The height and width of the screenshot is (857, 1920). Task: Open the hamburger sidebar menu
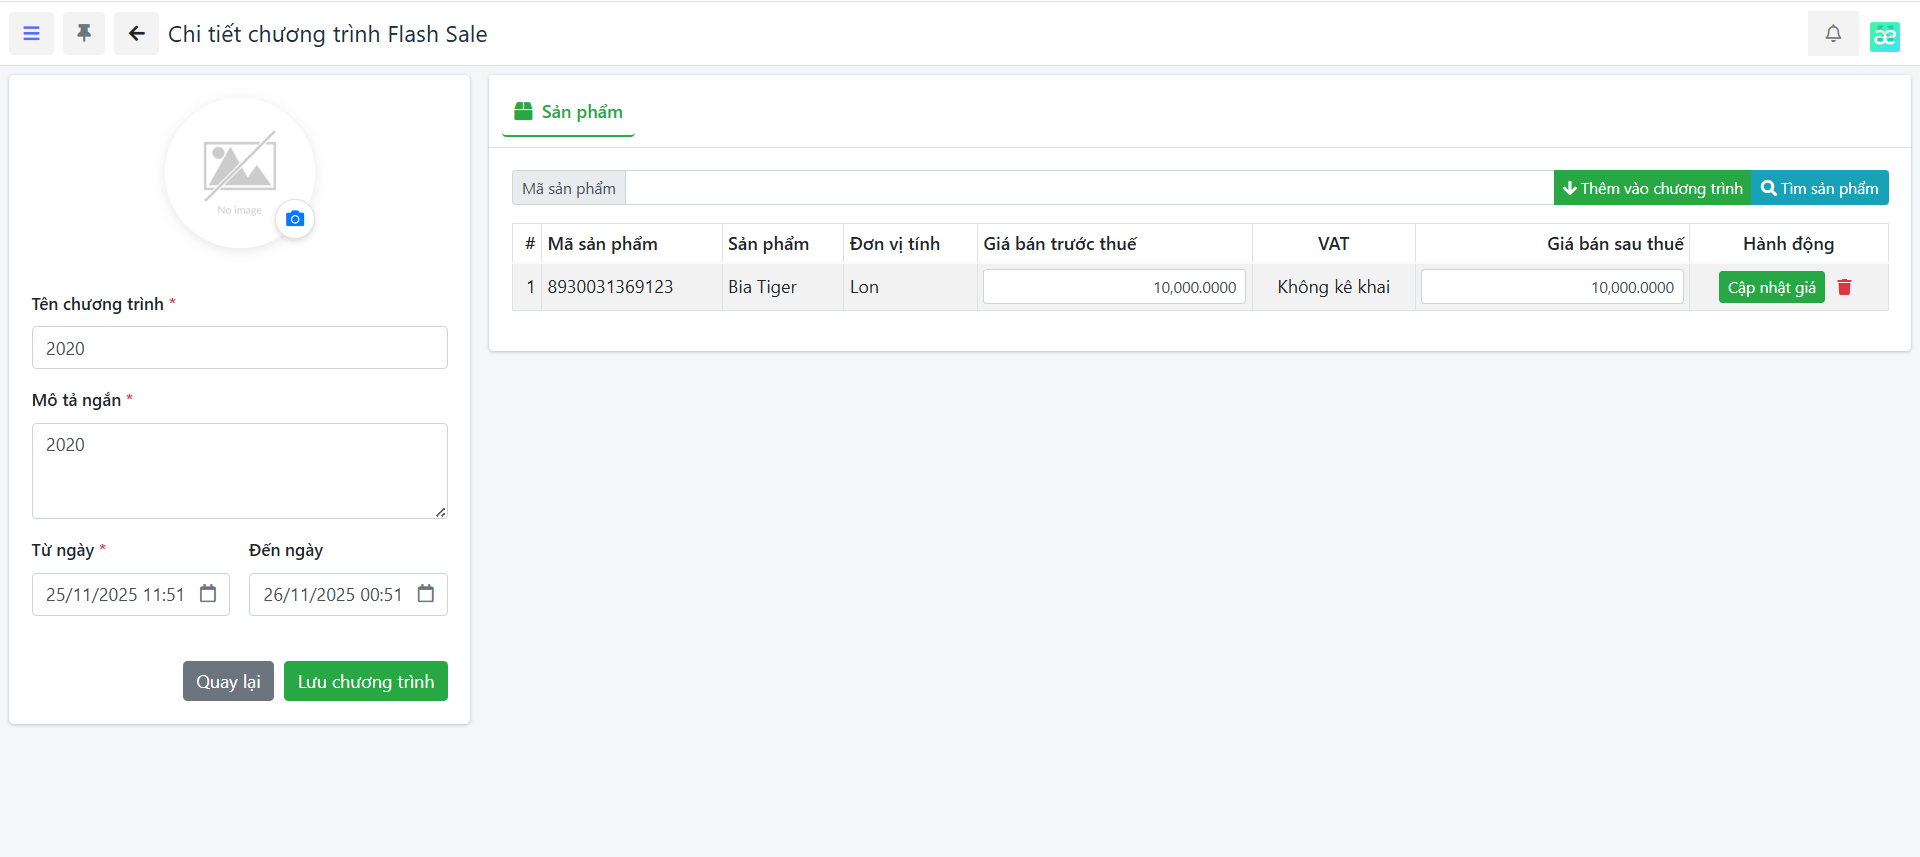pyautogui.click(x=32, y=34)
